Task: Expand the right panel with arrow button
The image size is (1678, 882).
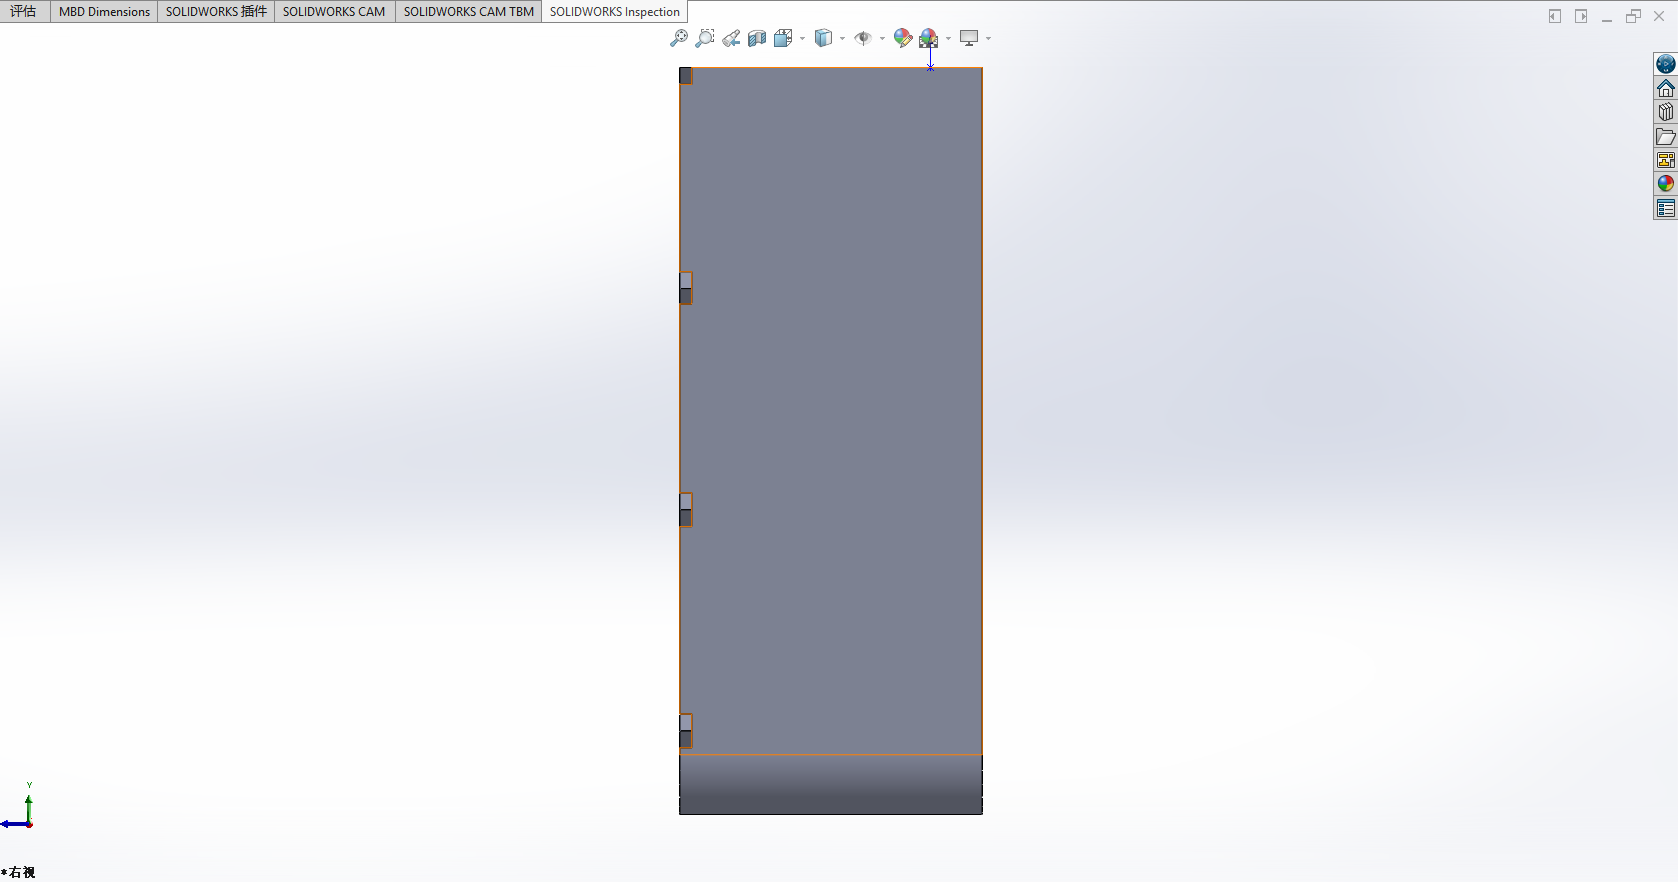Action: pyautogui.click(x=1581, y=16)
